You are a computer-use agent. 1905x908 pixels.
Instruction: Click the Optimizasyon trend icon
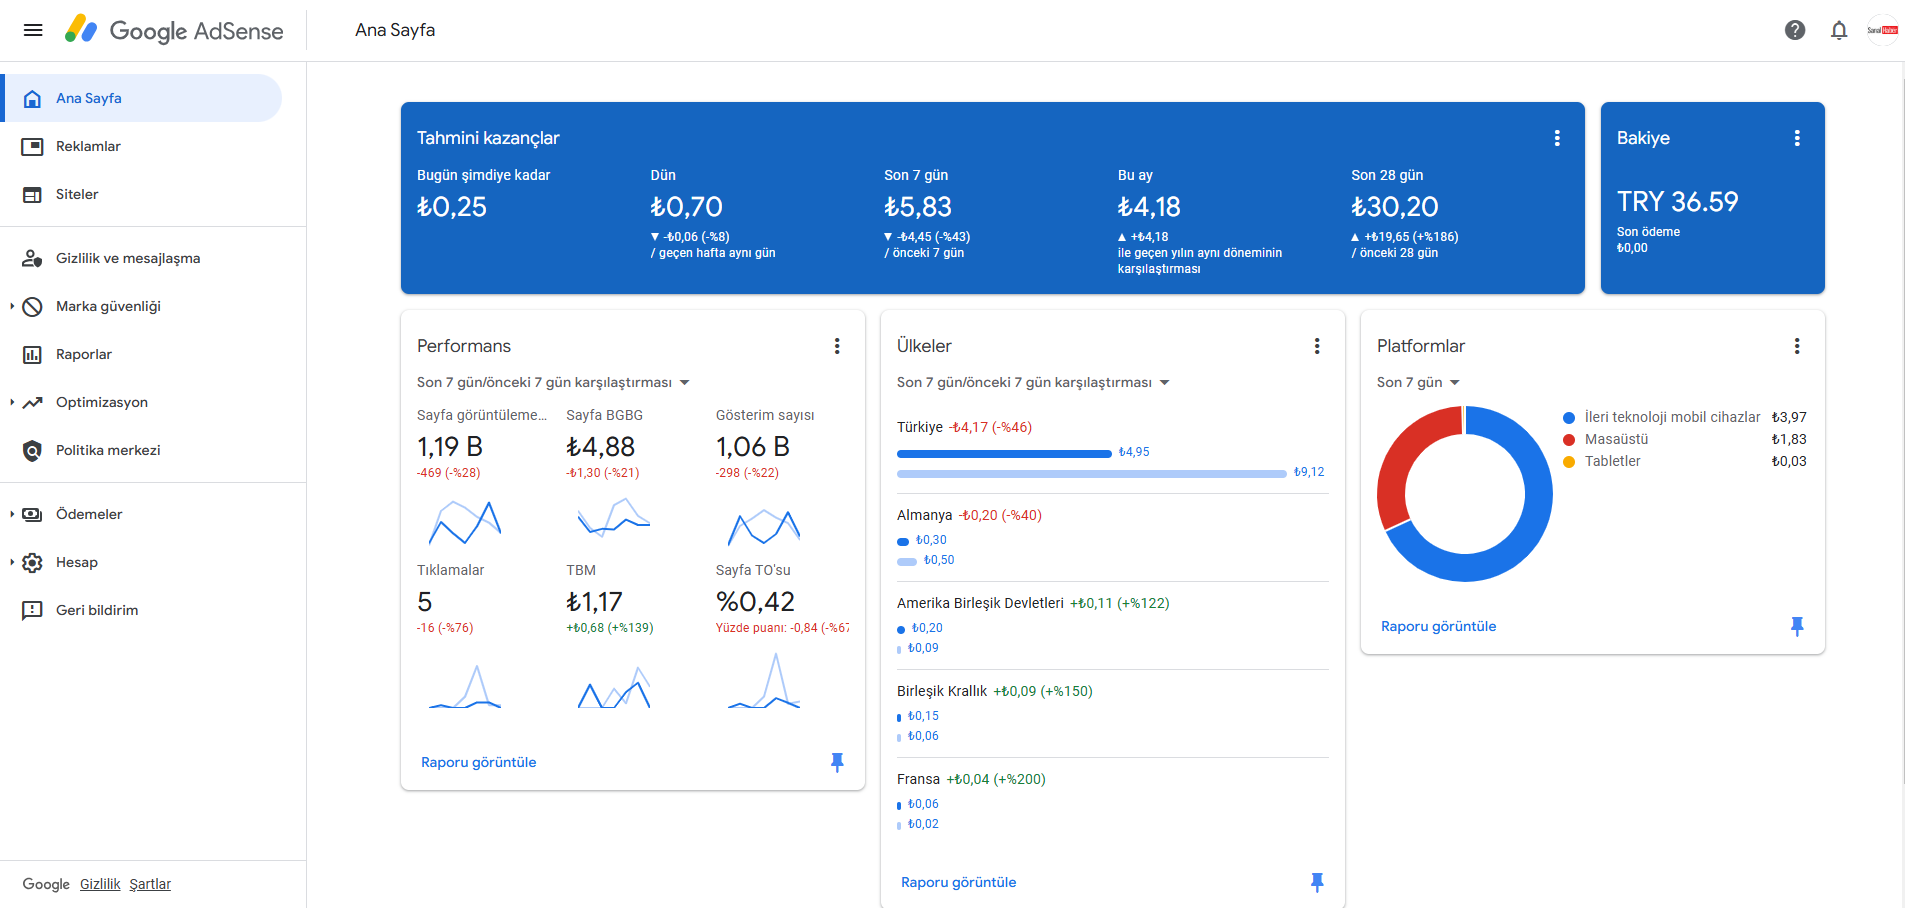pos(32,402)
